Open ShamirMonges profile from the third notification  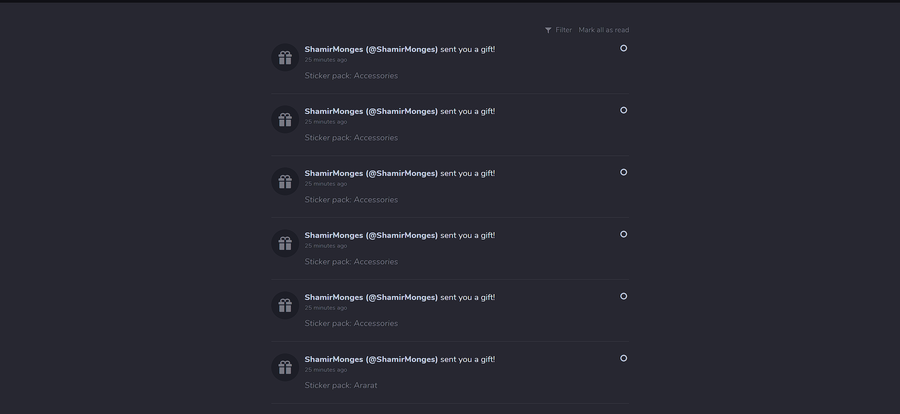(371, 173)
